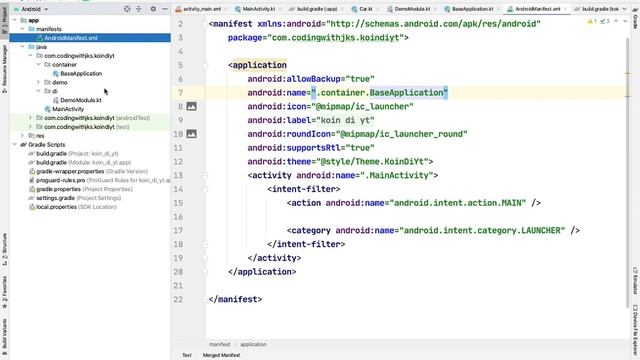Click line 7 android:name attribute value
The height and width of the screenshot is (360, 640).
[380, 93]
